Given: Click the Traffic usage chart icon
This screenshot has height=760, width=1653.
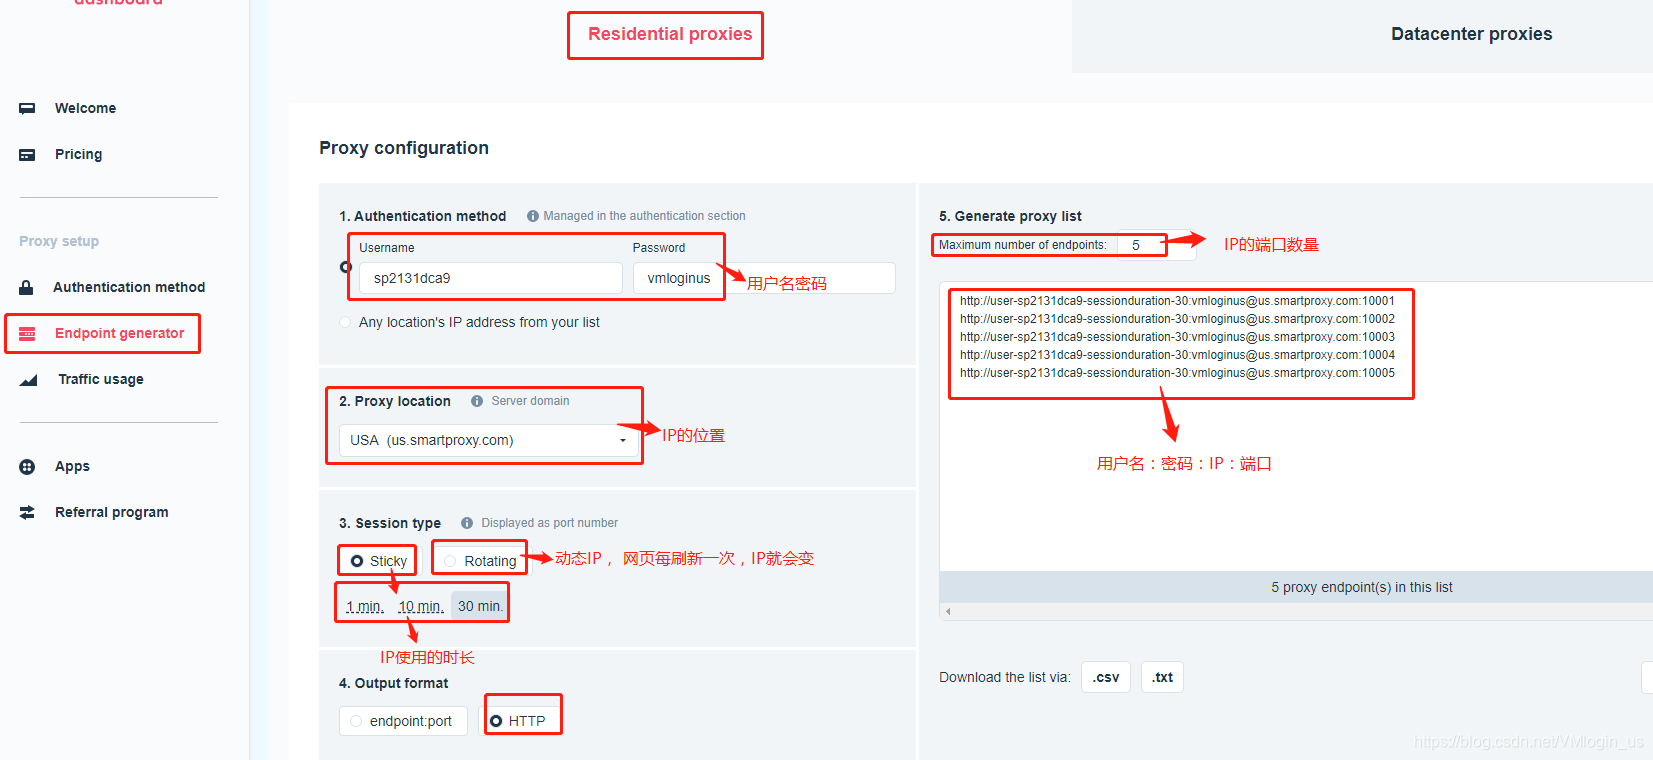Looking at the screenshot, I should tap(28, 379).
